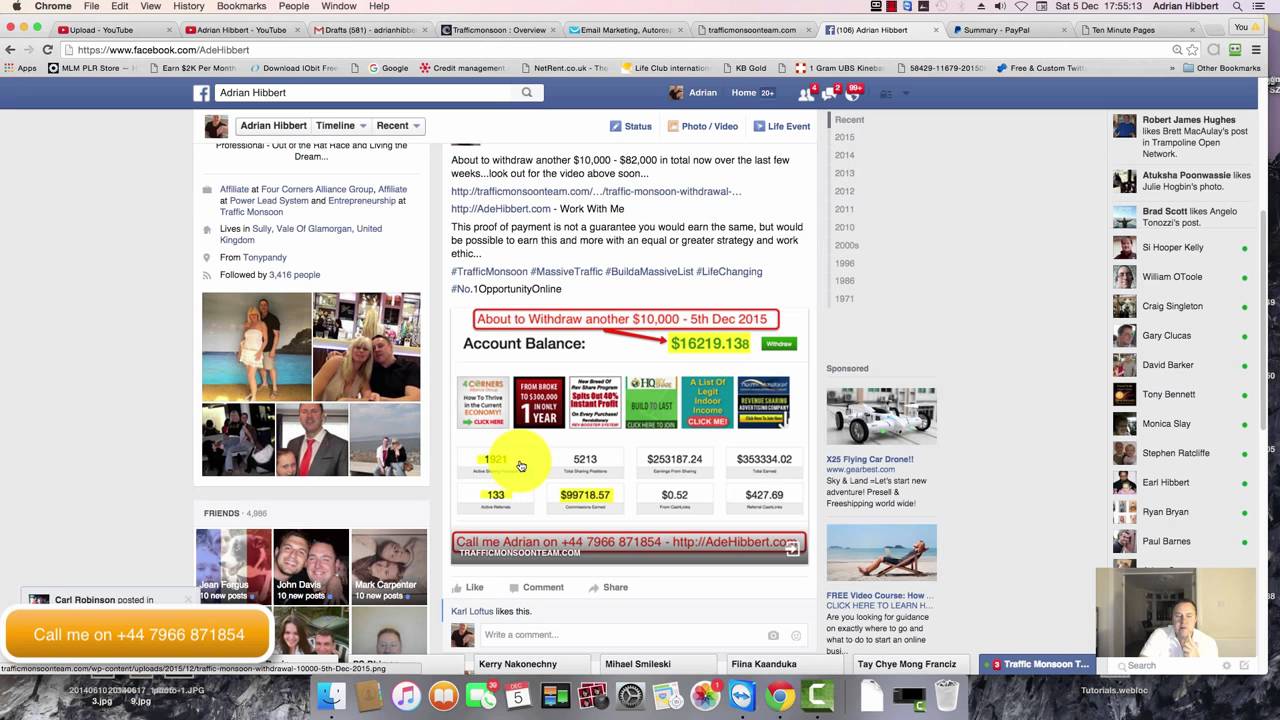The image size is (1280, 720).
Task: Click the Chrome address bar
Action: 620,50
